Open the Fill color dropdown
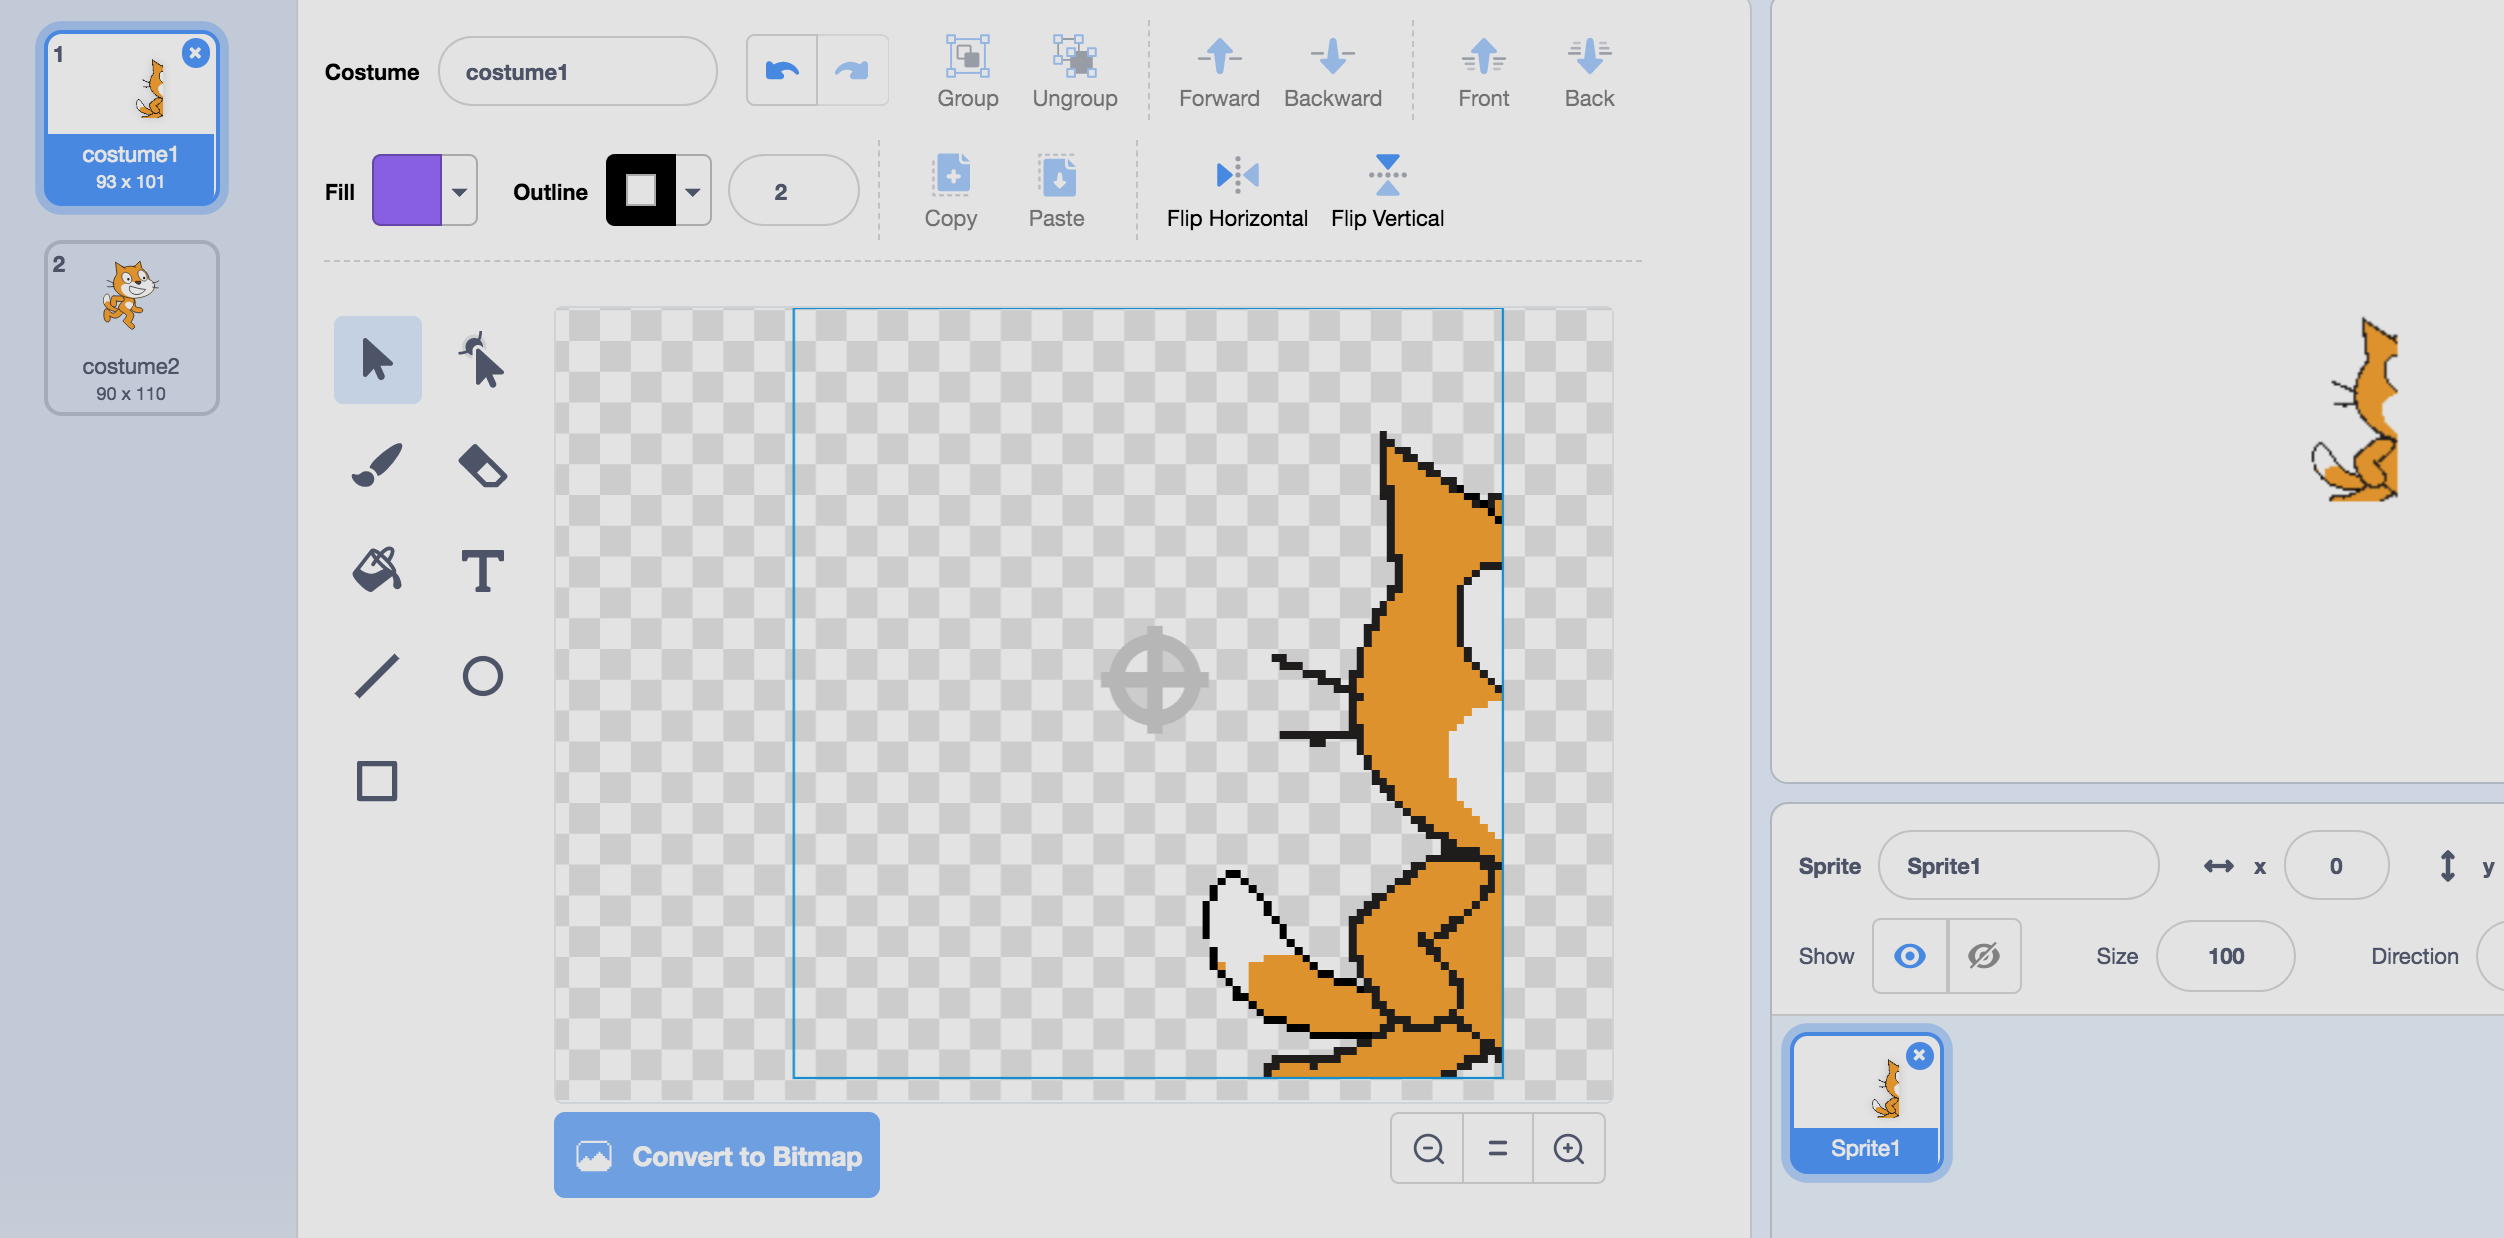Screen dimensions: 2504x1238 [459, 190]
